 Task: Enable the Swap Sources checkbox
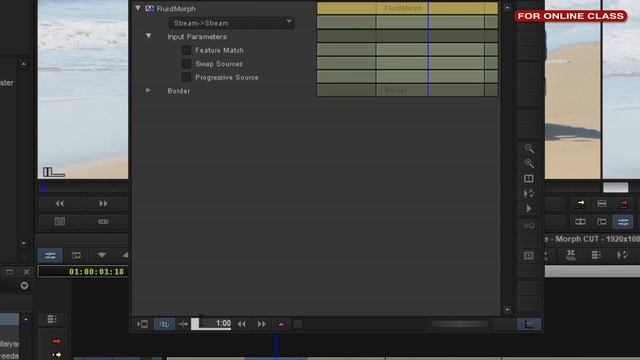coord(186,64)
